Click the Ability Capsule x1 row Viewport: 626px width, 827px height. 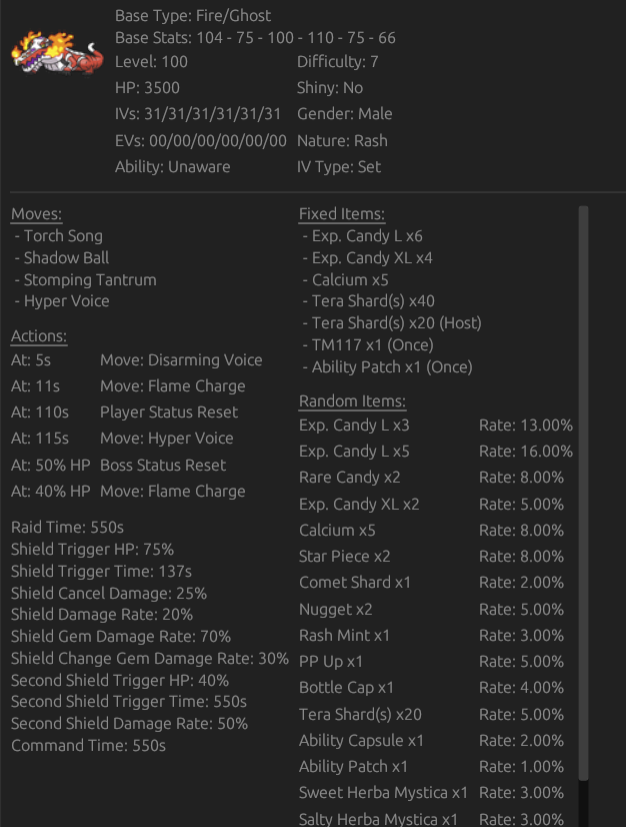[x=361, y=741]
